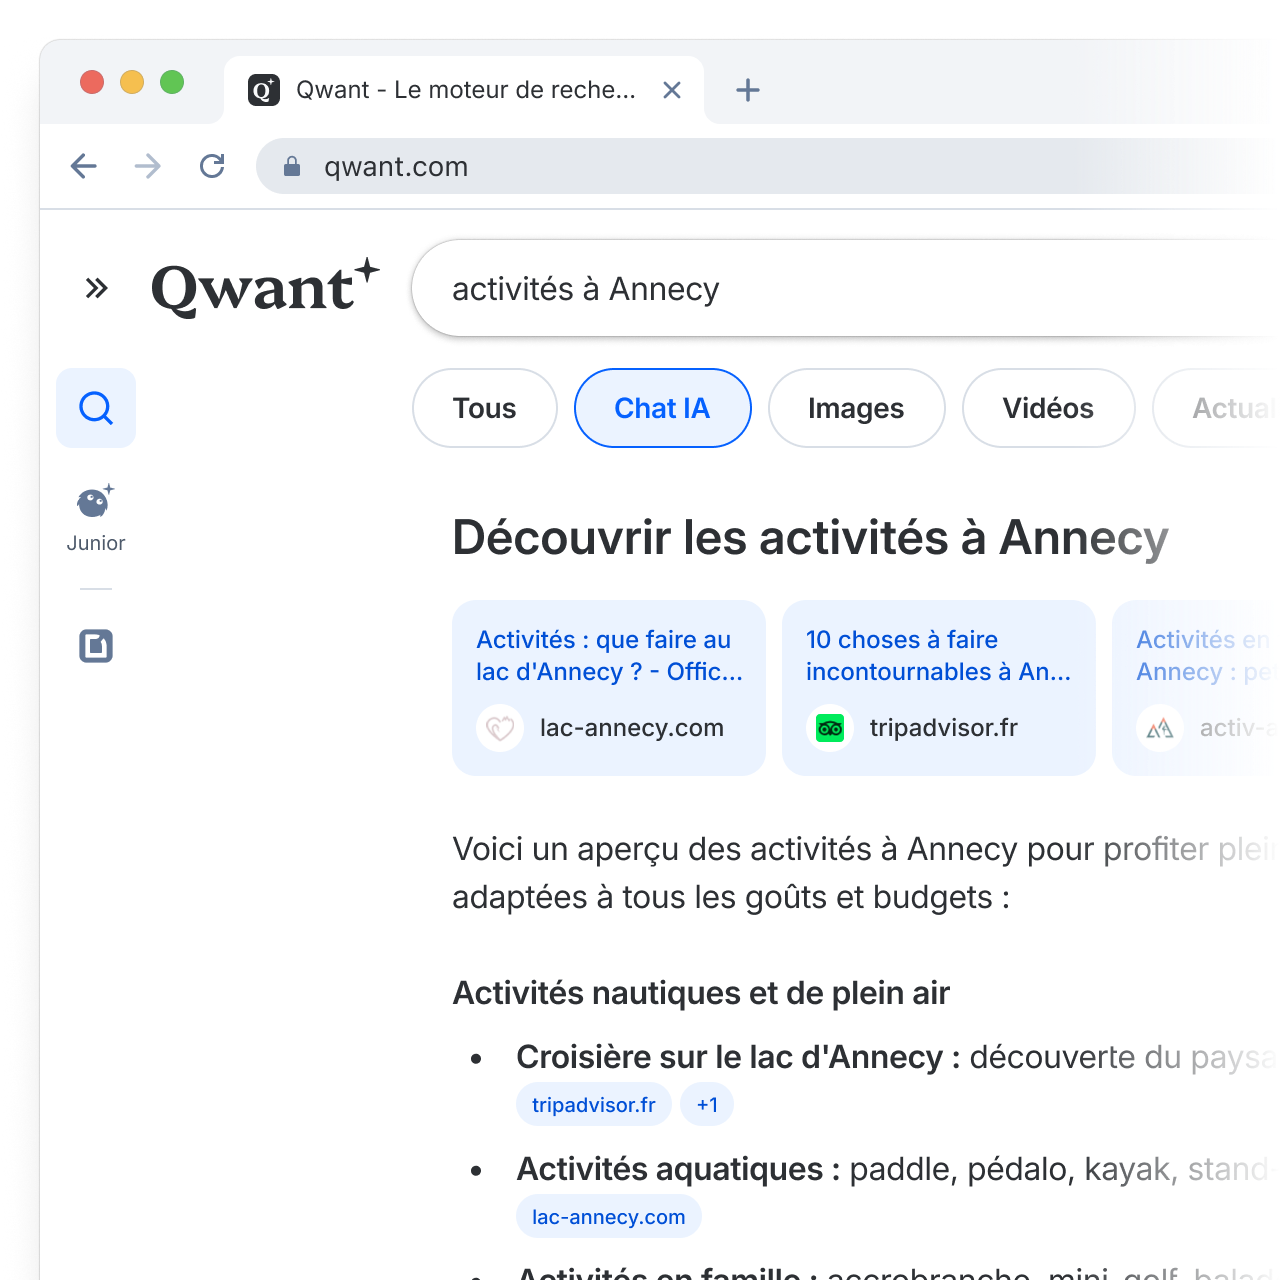The height and width of the screenshot is (1280, 1280).
Task: Select the search magnifier sidebar icon
Action: [96, 408]
